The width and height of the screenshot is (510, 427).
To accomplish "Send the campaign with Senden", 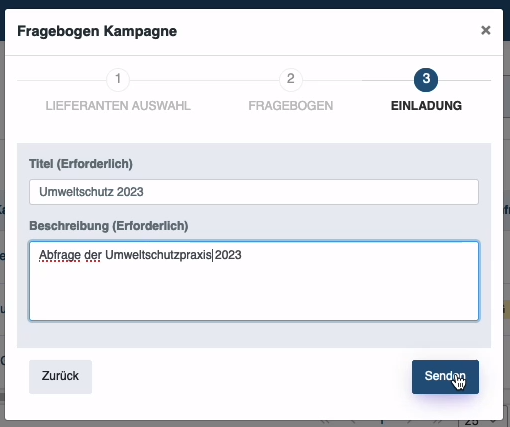I will point(445,377).
